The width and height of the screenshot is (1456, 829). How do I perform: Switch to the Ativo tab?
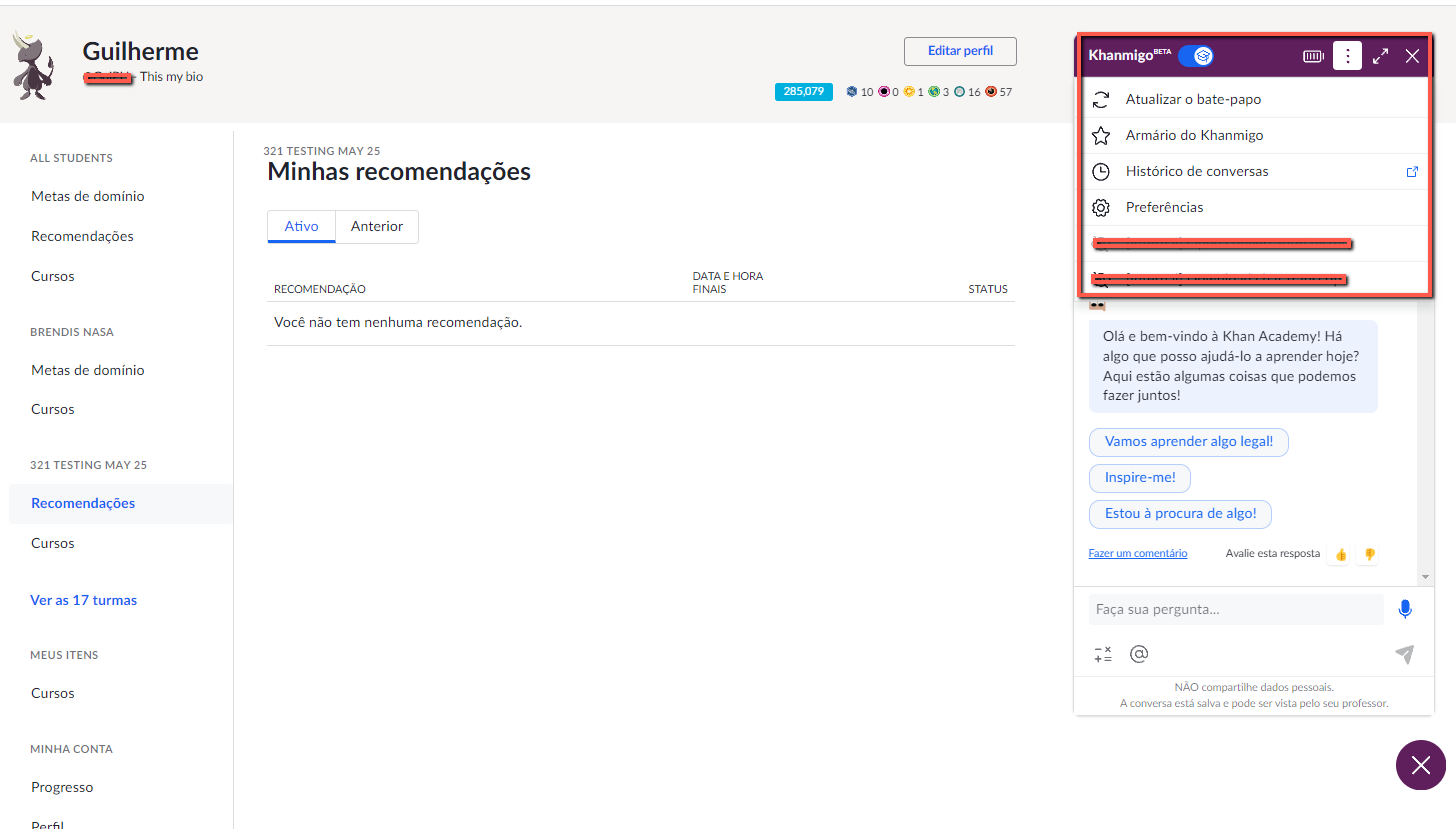[301, 226]
